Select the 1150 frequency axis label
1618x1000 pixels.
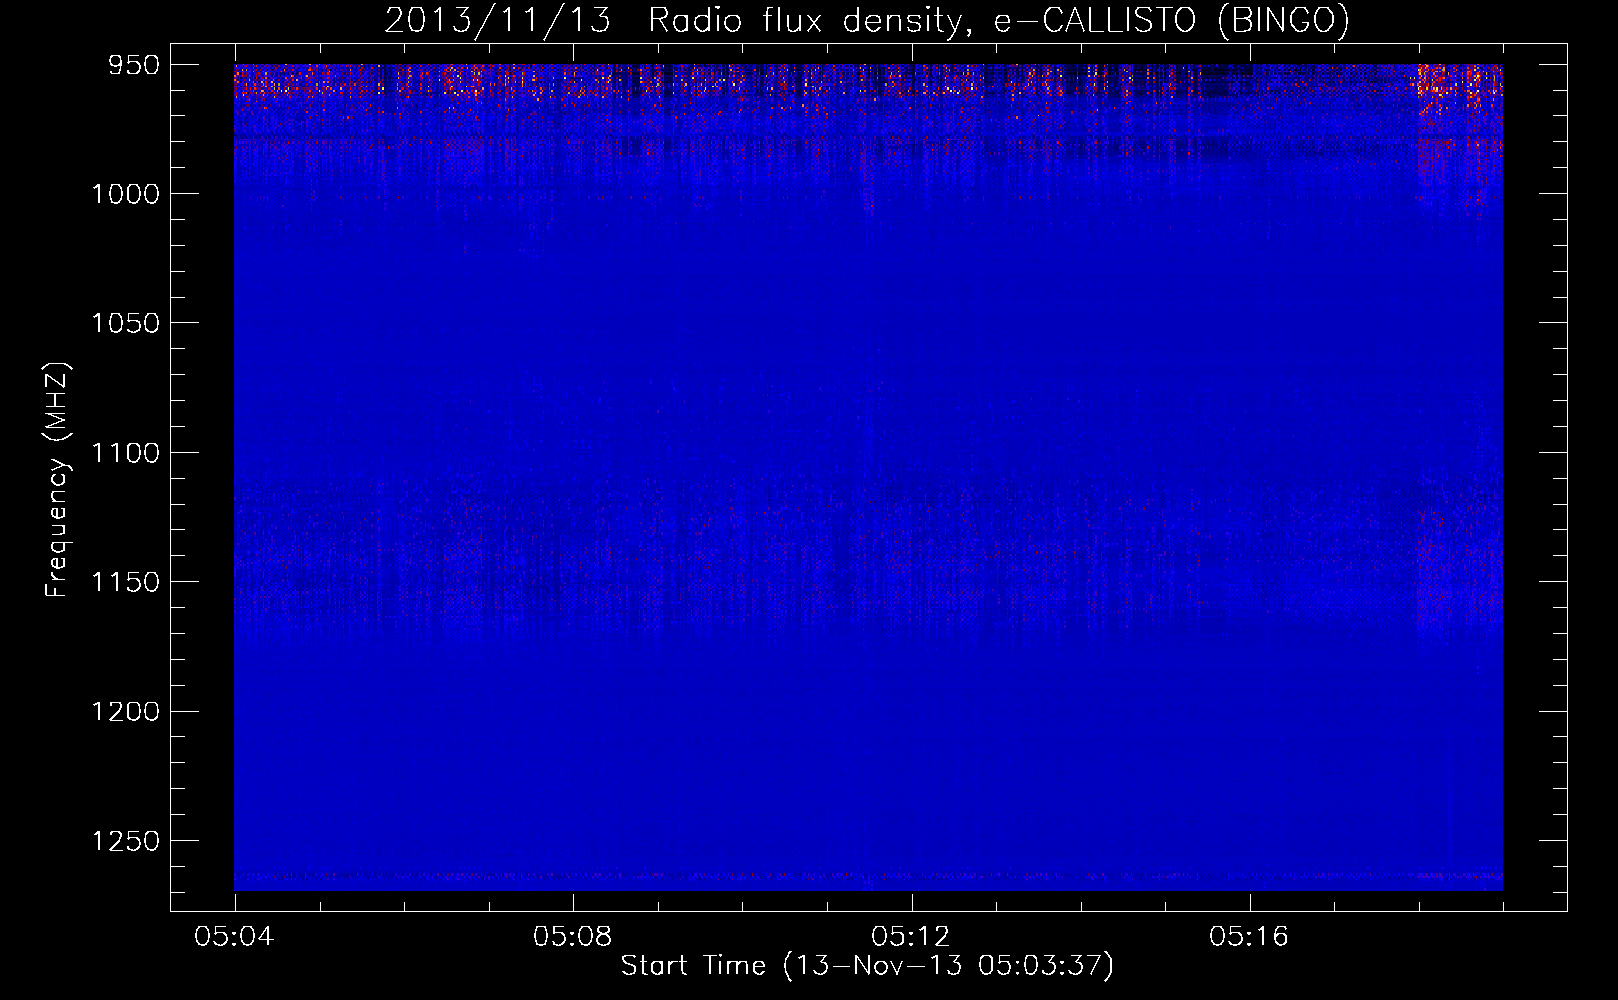(x=125, y=582)
